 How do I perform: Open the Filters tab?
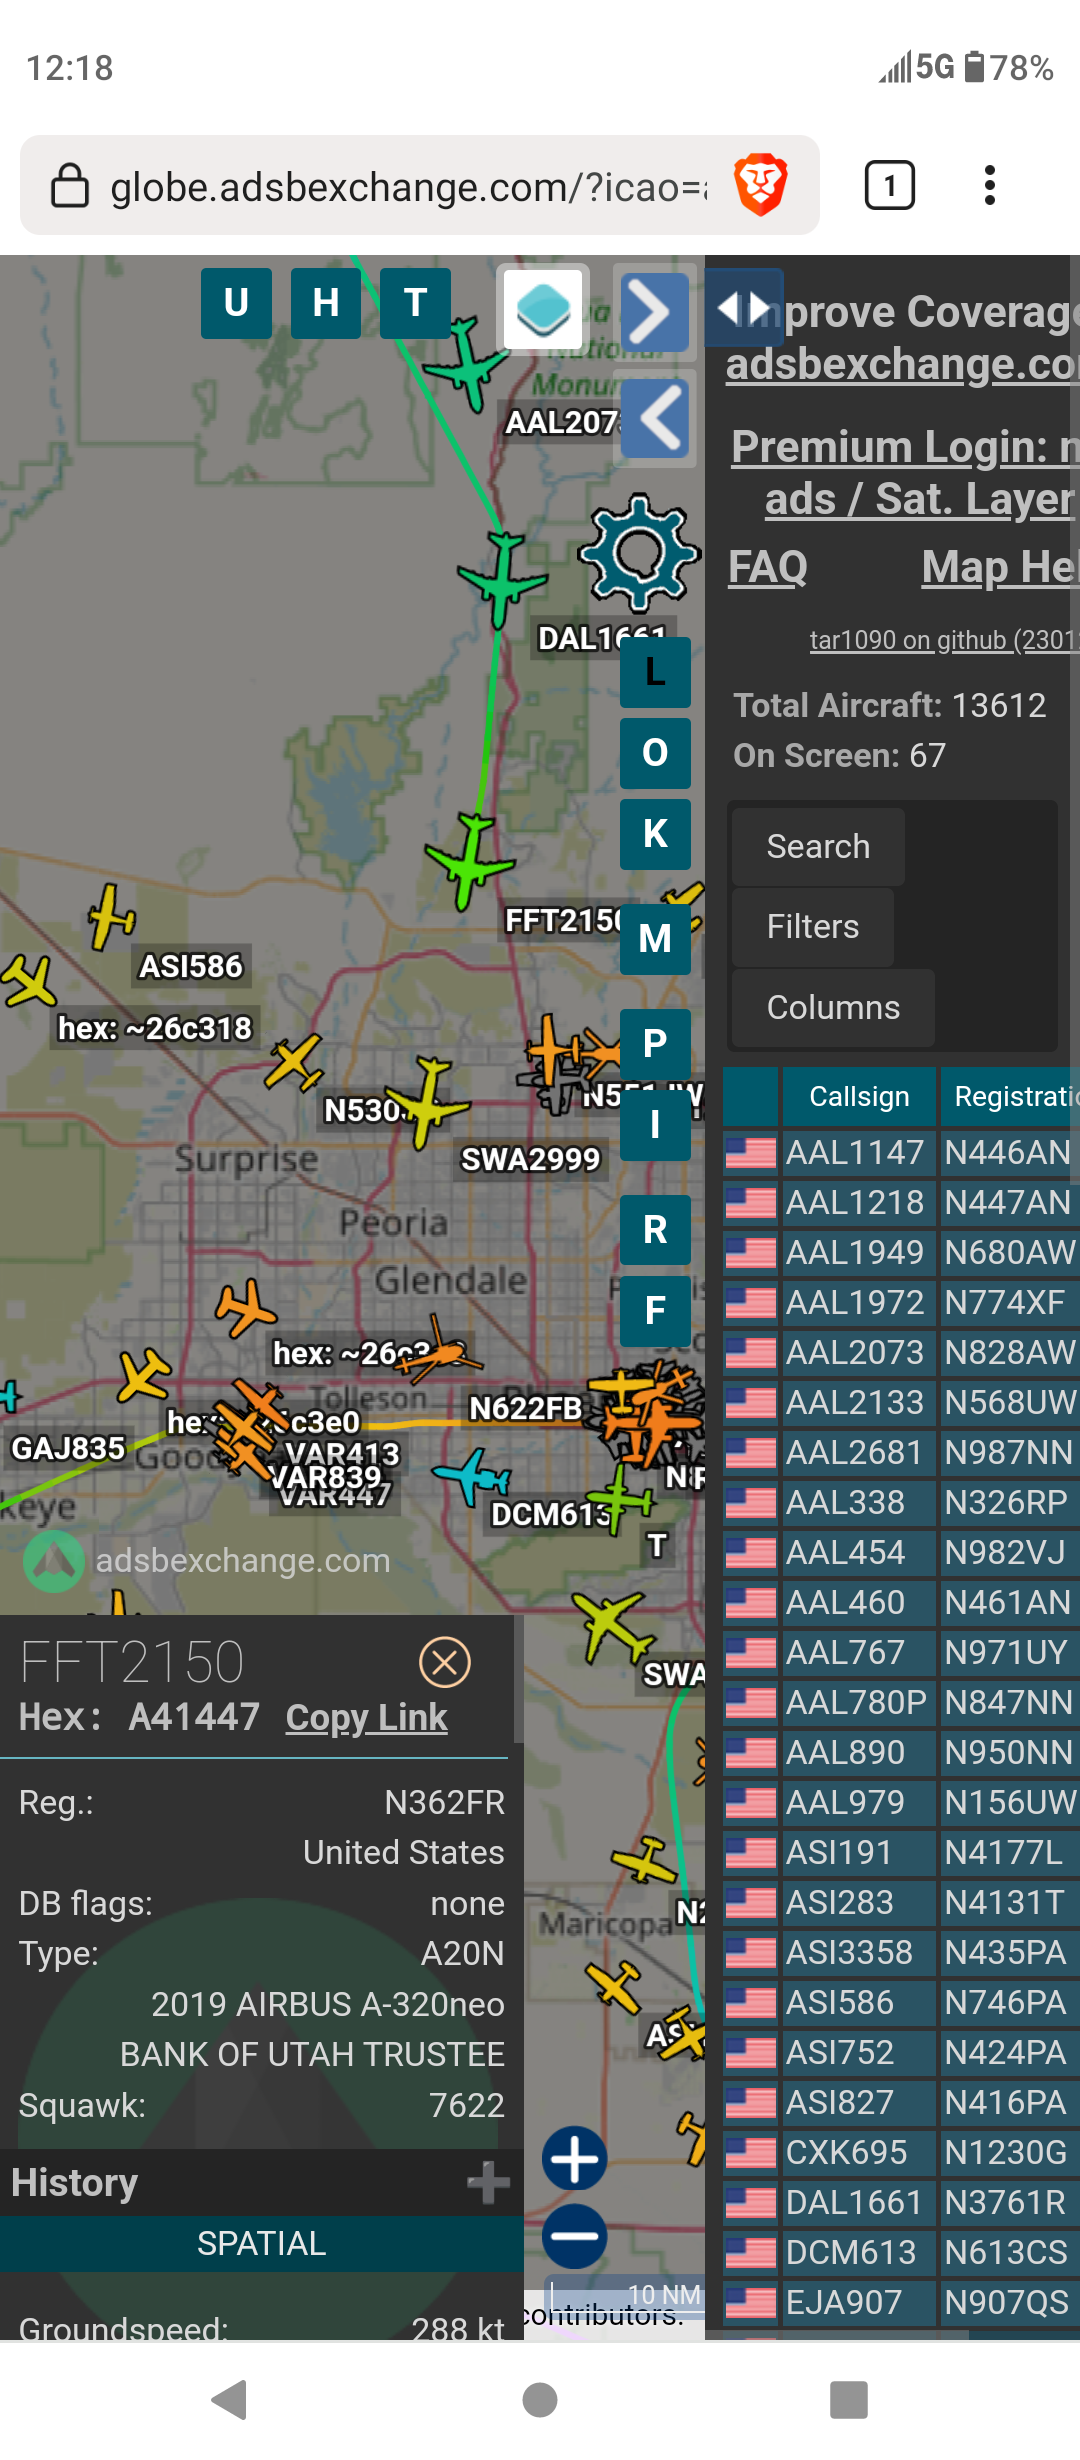pos(813,927)
